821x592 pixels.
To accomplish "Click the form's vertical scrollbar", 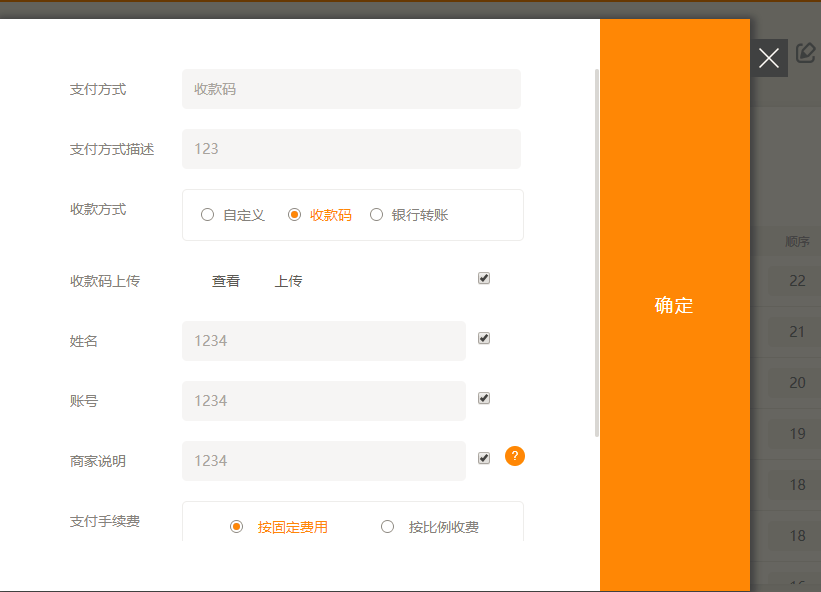I will click(597, 250).
